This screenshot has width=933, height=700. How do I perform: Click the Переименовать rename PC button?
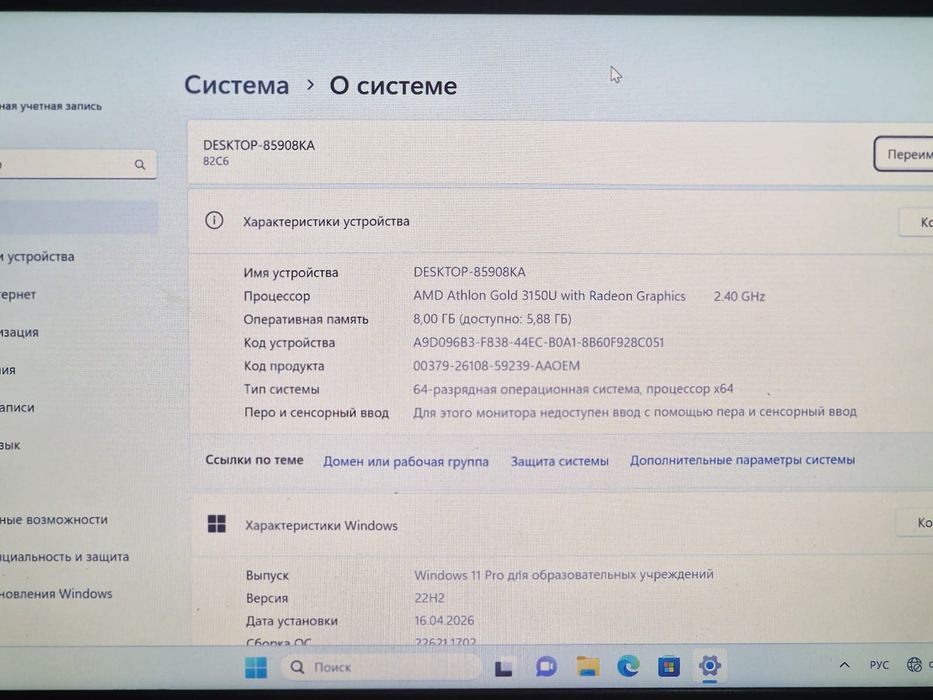(903, 154)
